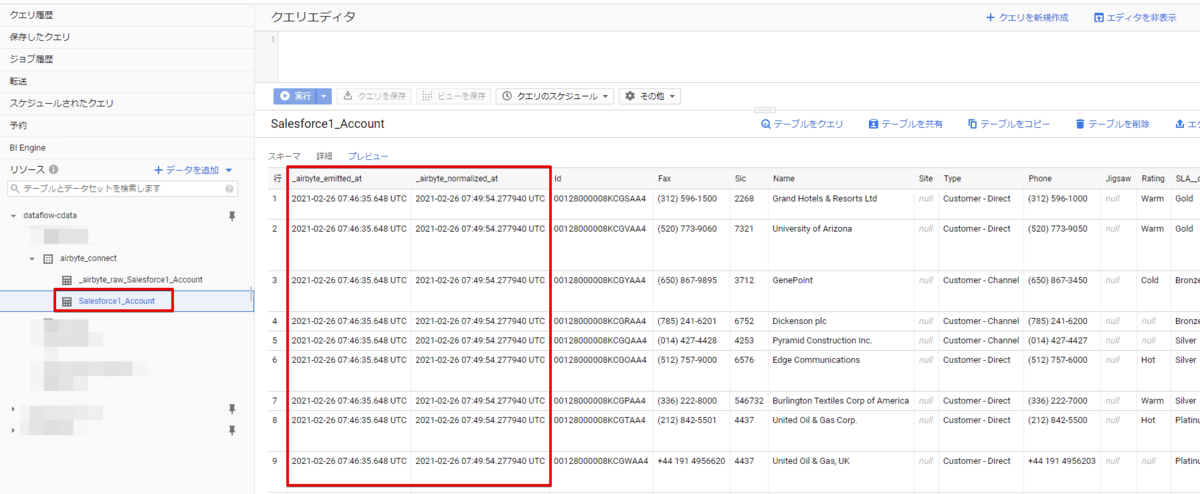1200x494 pixels.
Task: Click Pyramid Construction Inc. cell
Action: (x=822, y=340)
